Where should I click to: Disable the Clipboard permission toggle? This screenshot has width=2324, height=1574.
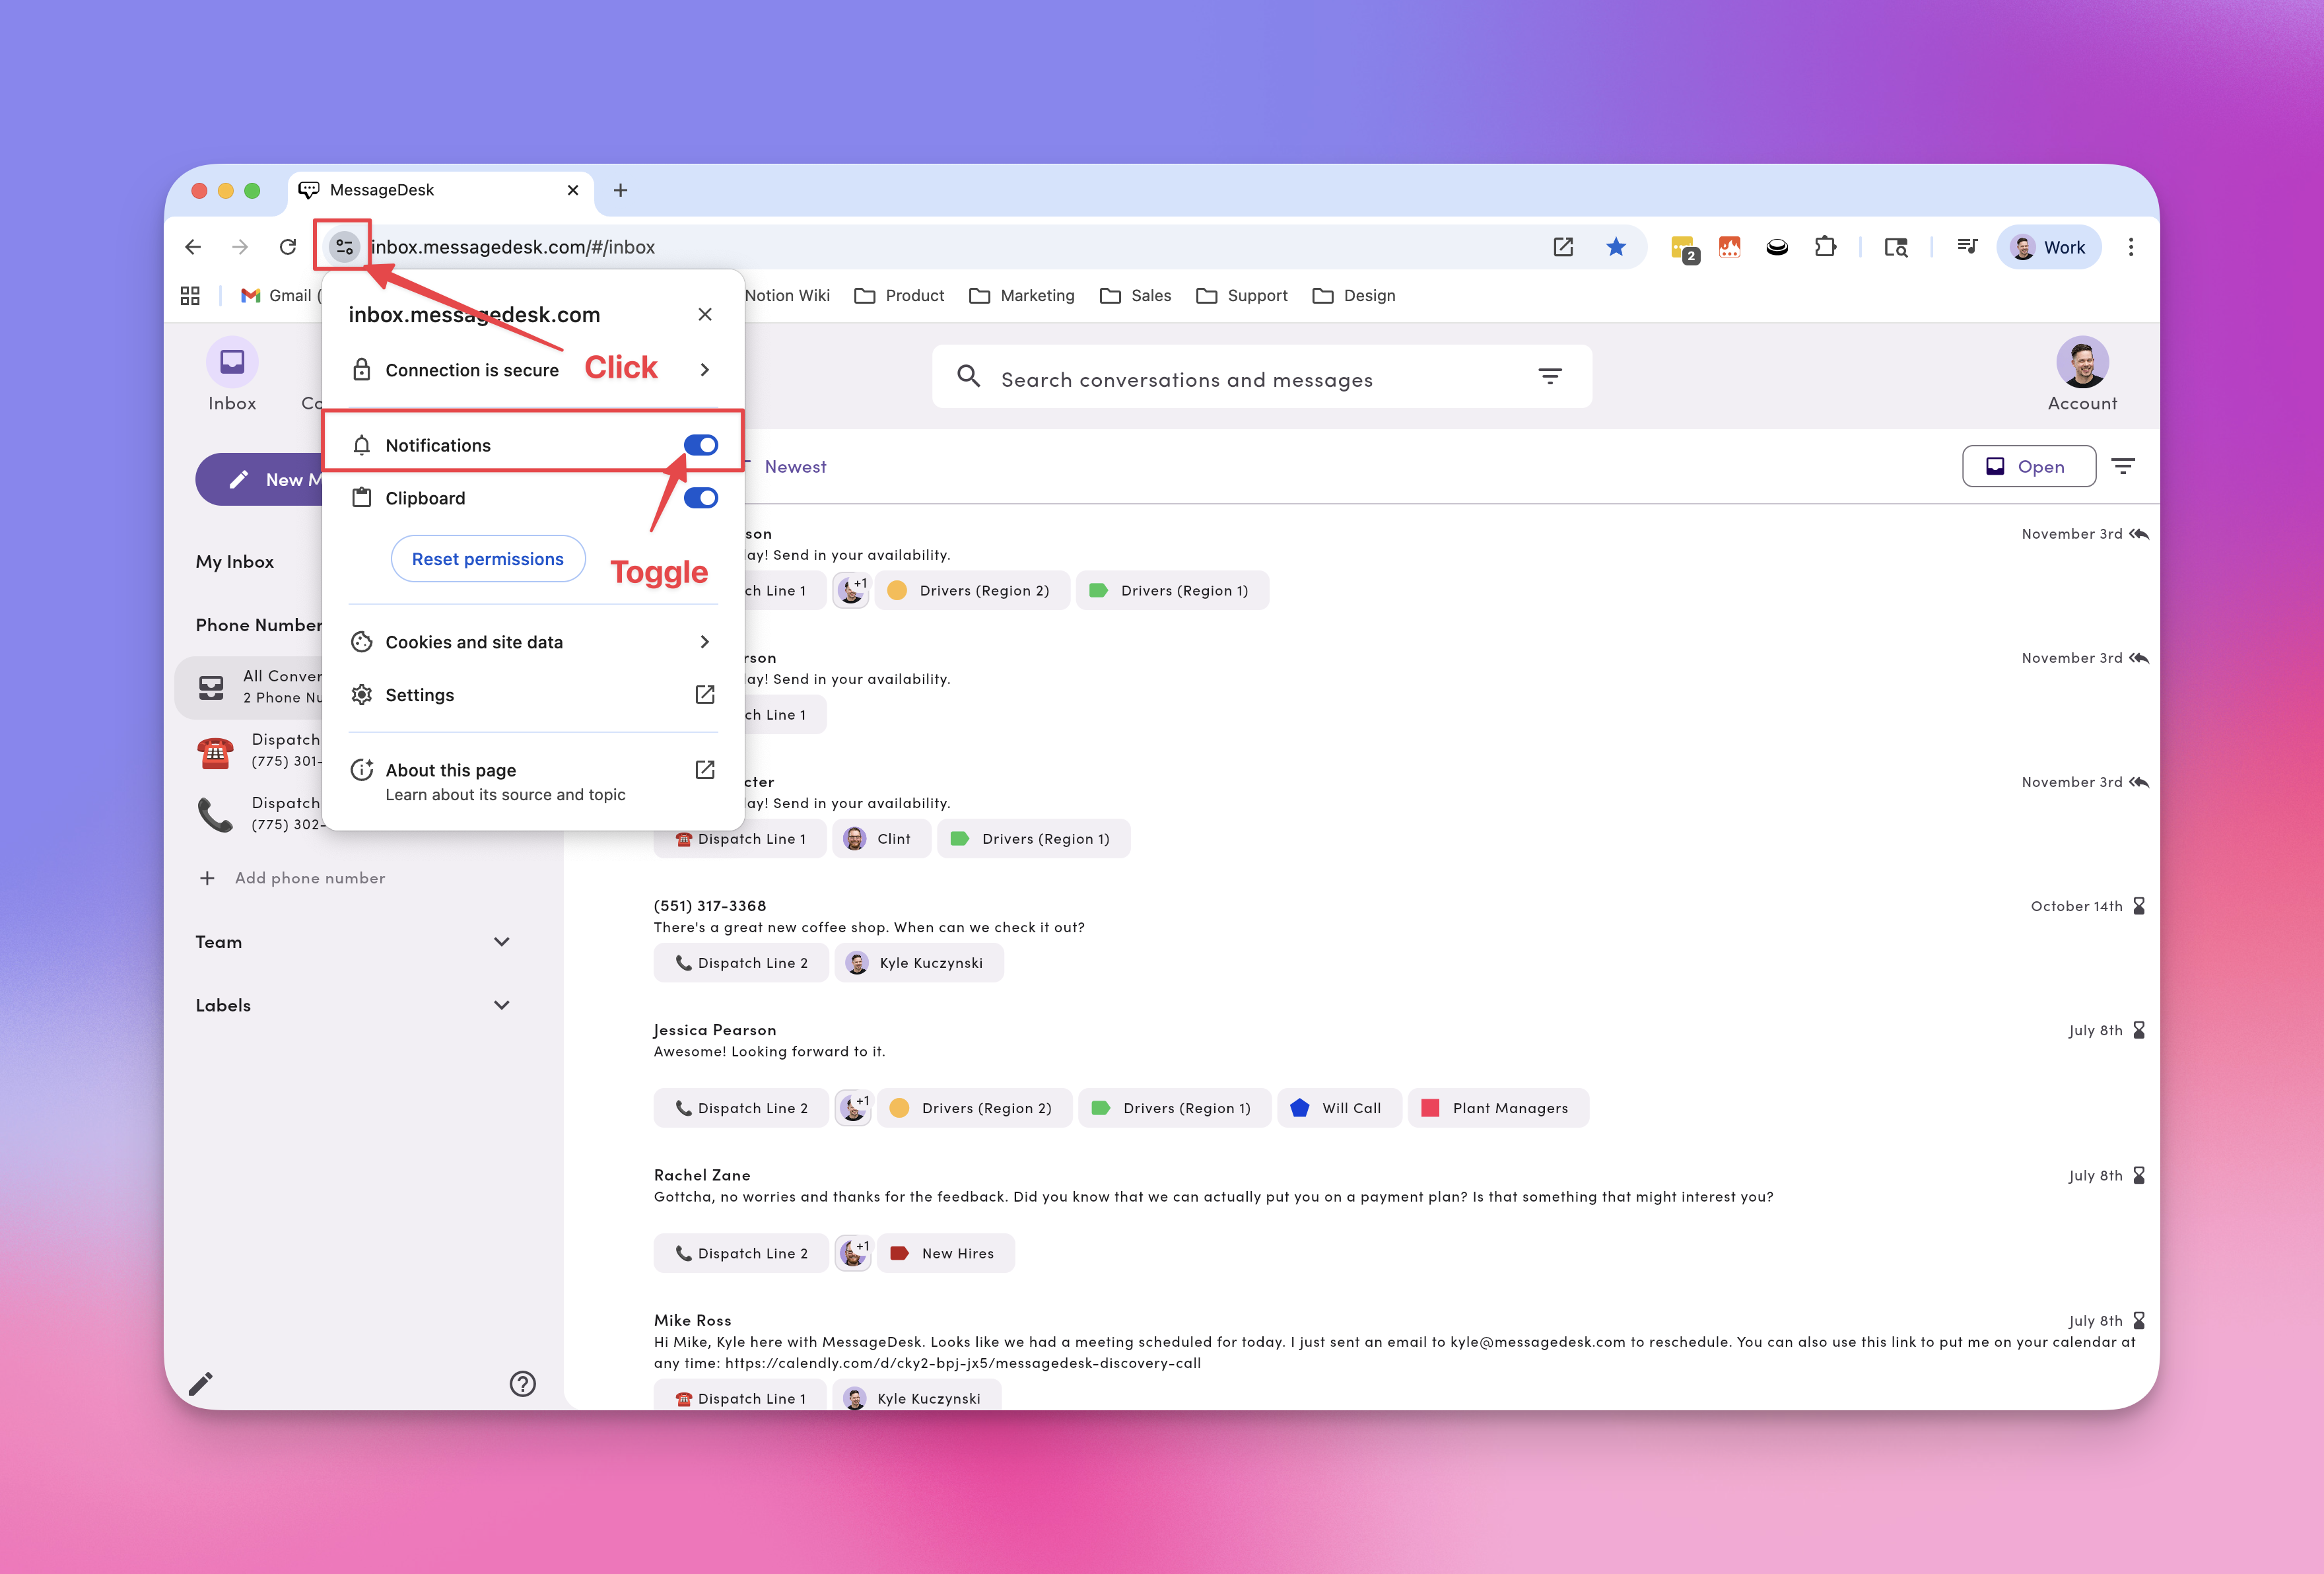(x=700, y=497)
